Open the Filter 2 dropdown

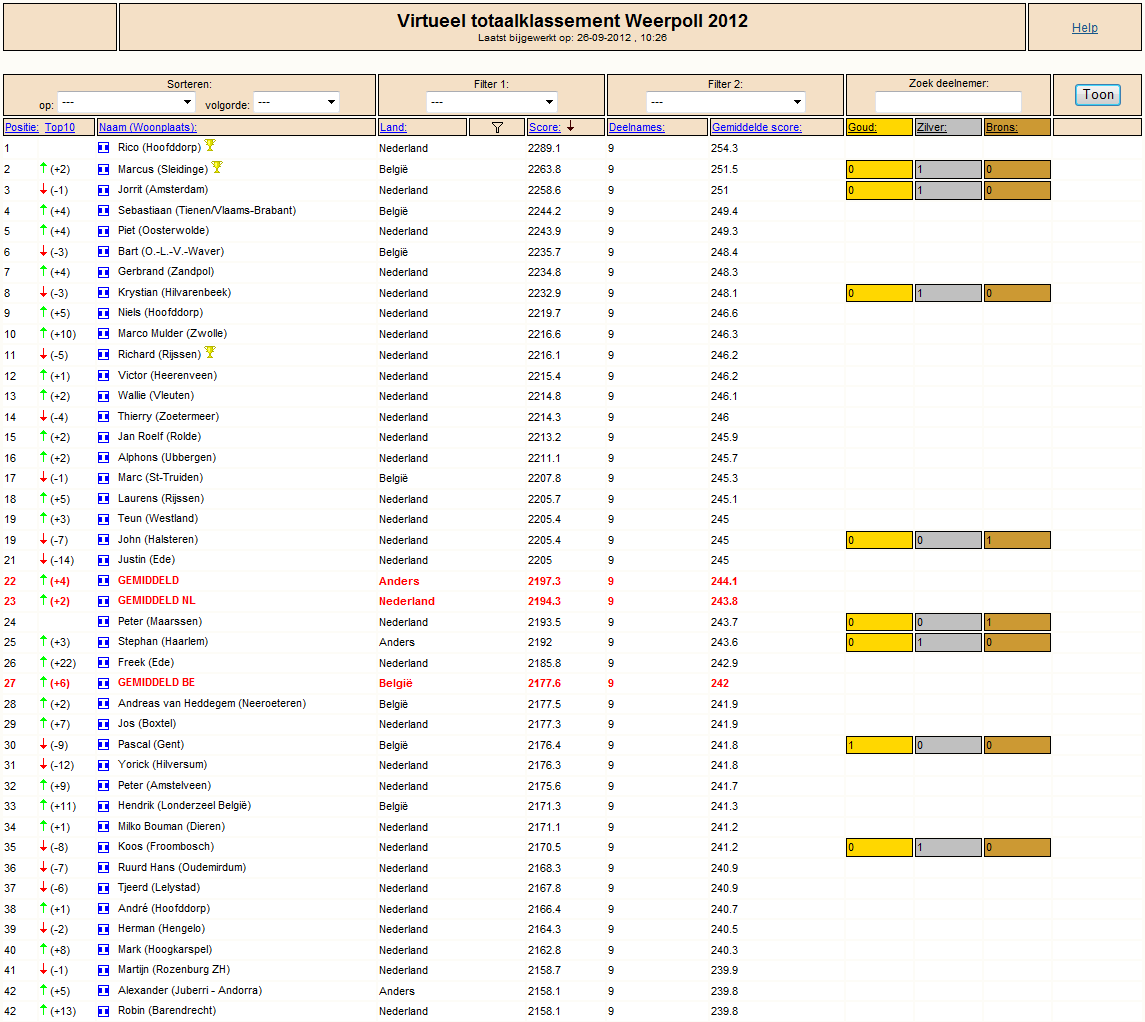click(726, 102)
